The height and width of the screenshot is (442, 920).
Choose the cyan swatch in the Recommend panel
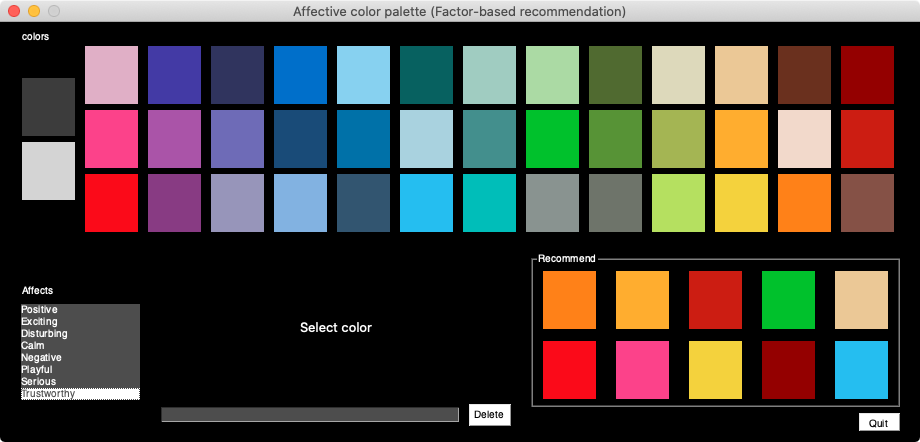pyautogui.click(x=861, y=370)
